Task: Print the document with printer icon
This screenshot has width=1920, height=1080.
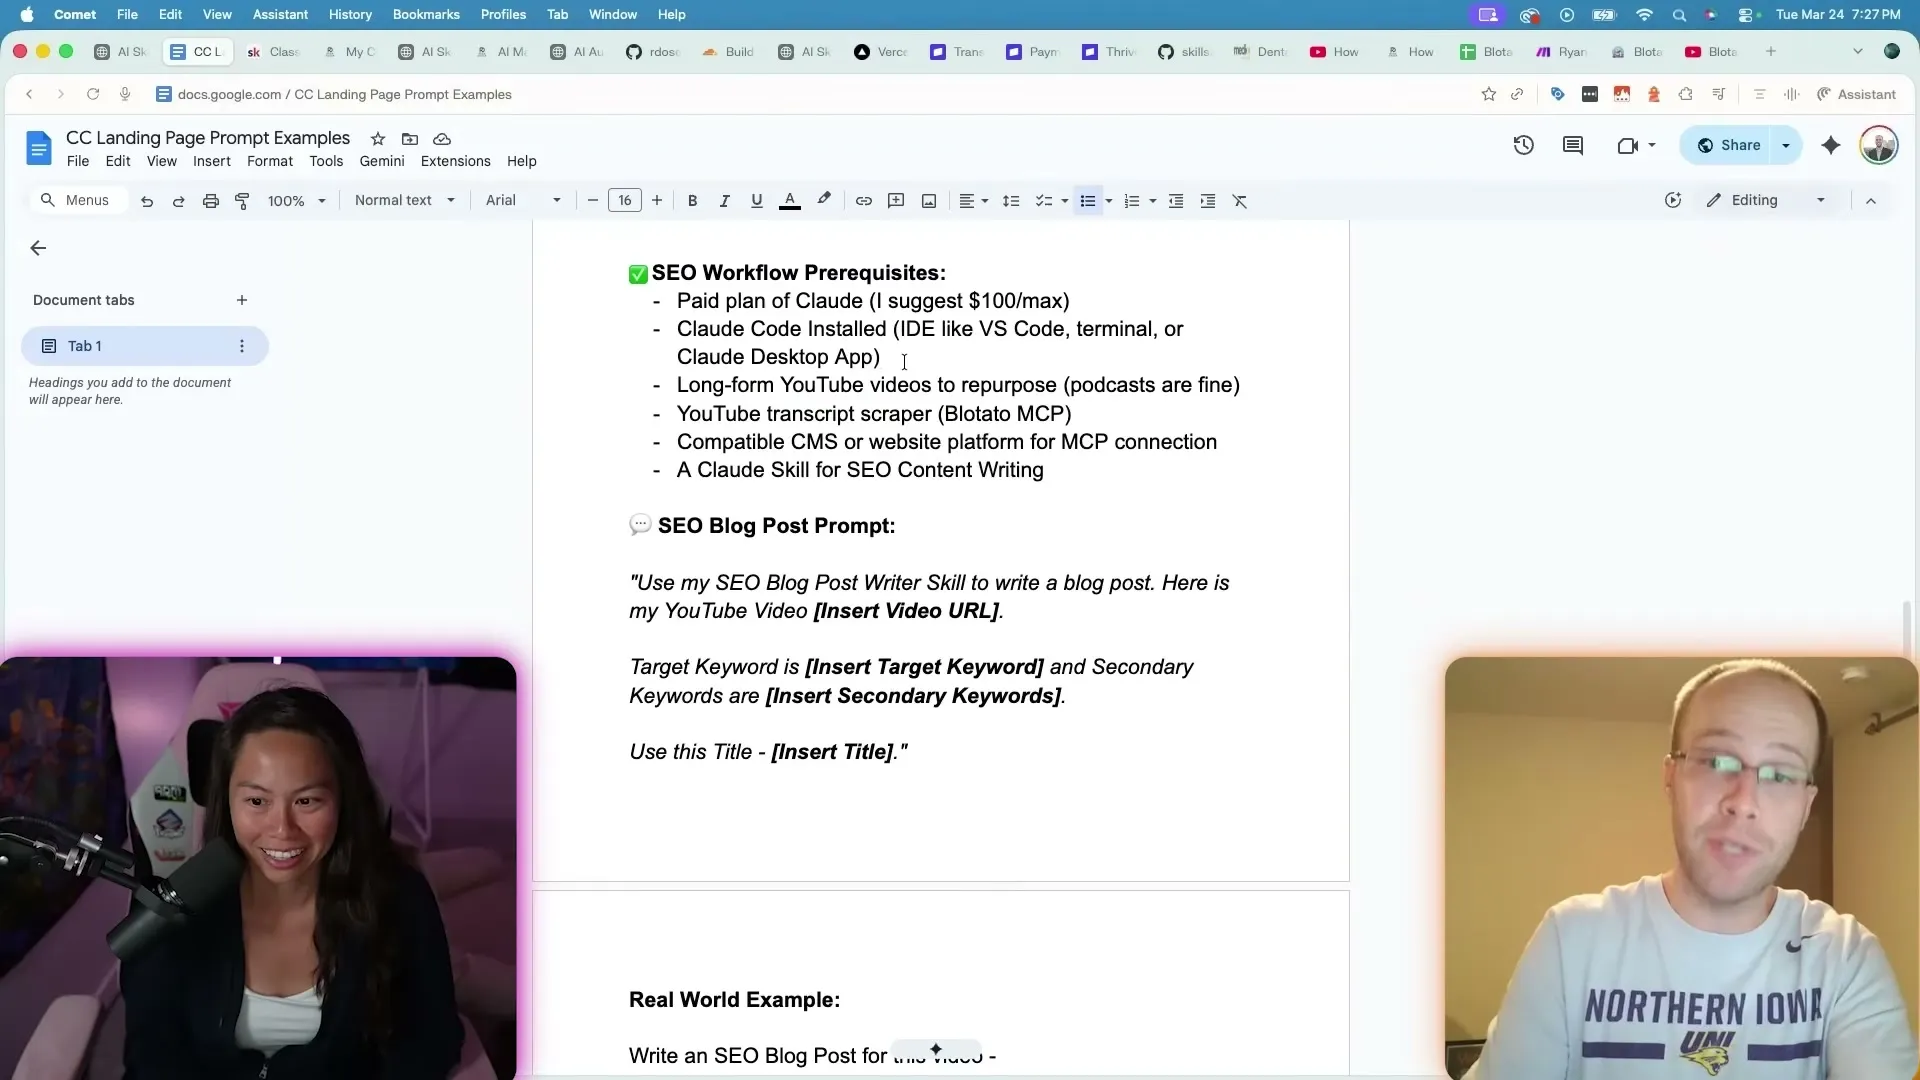Action: [211, 201]
